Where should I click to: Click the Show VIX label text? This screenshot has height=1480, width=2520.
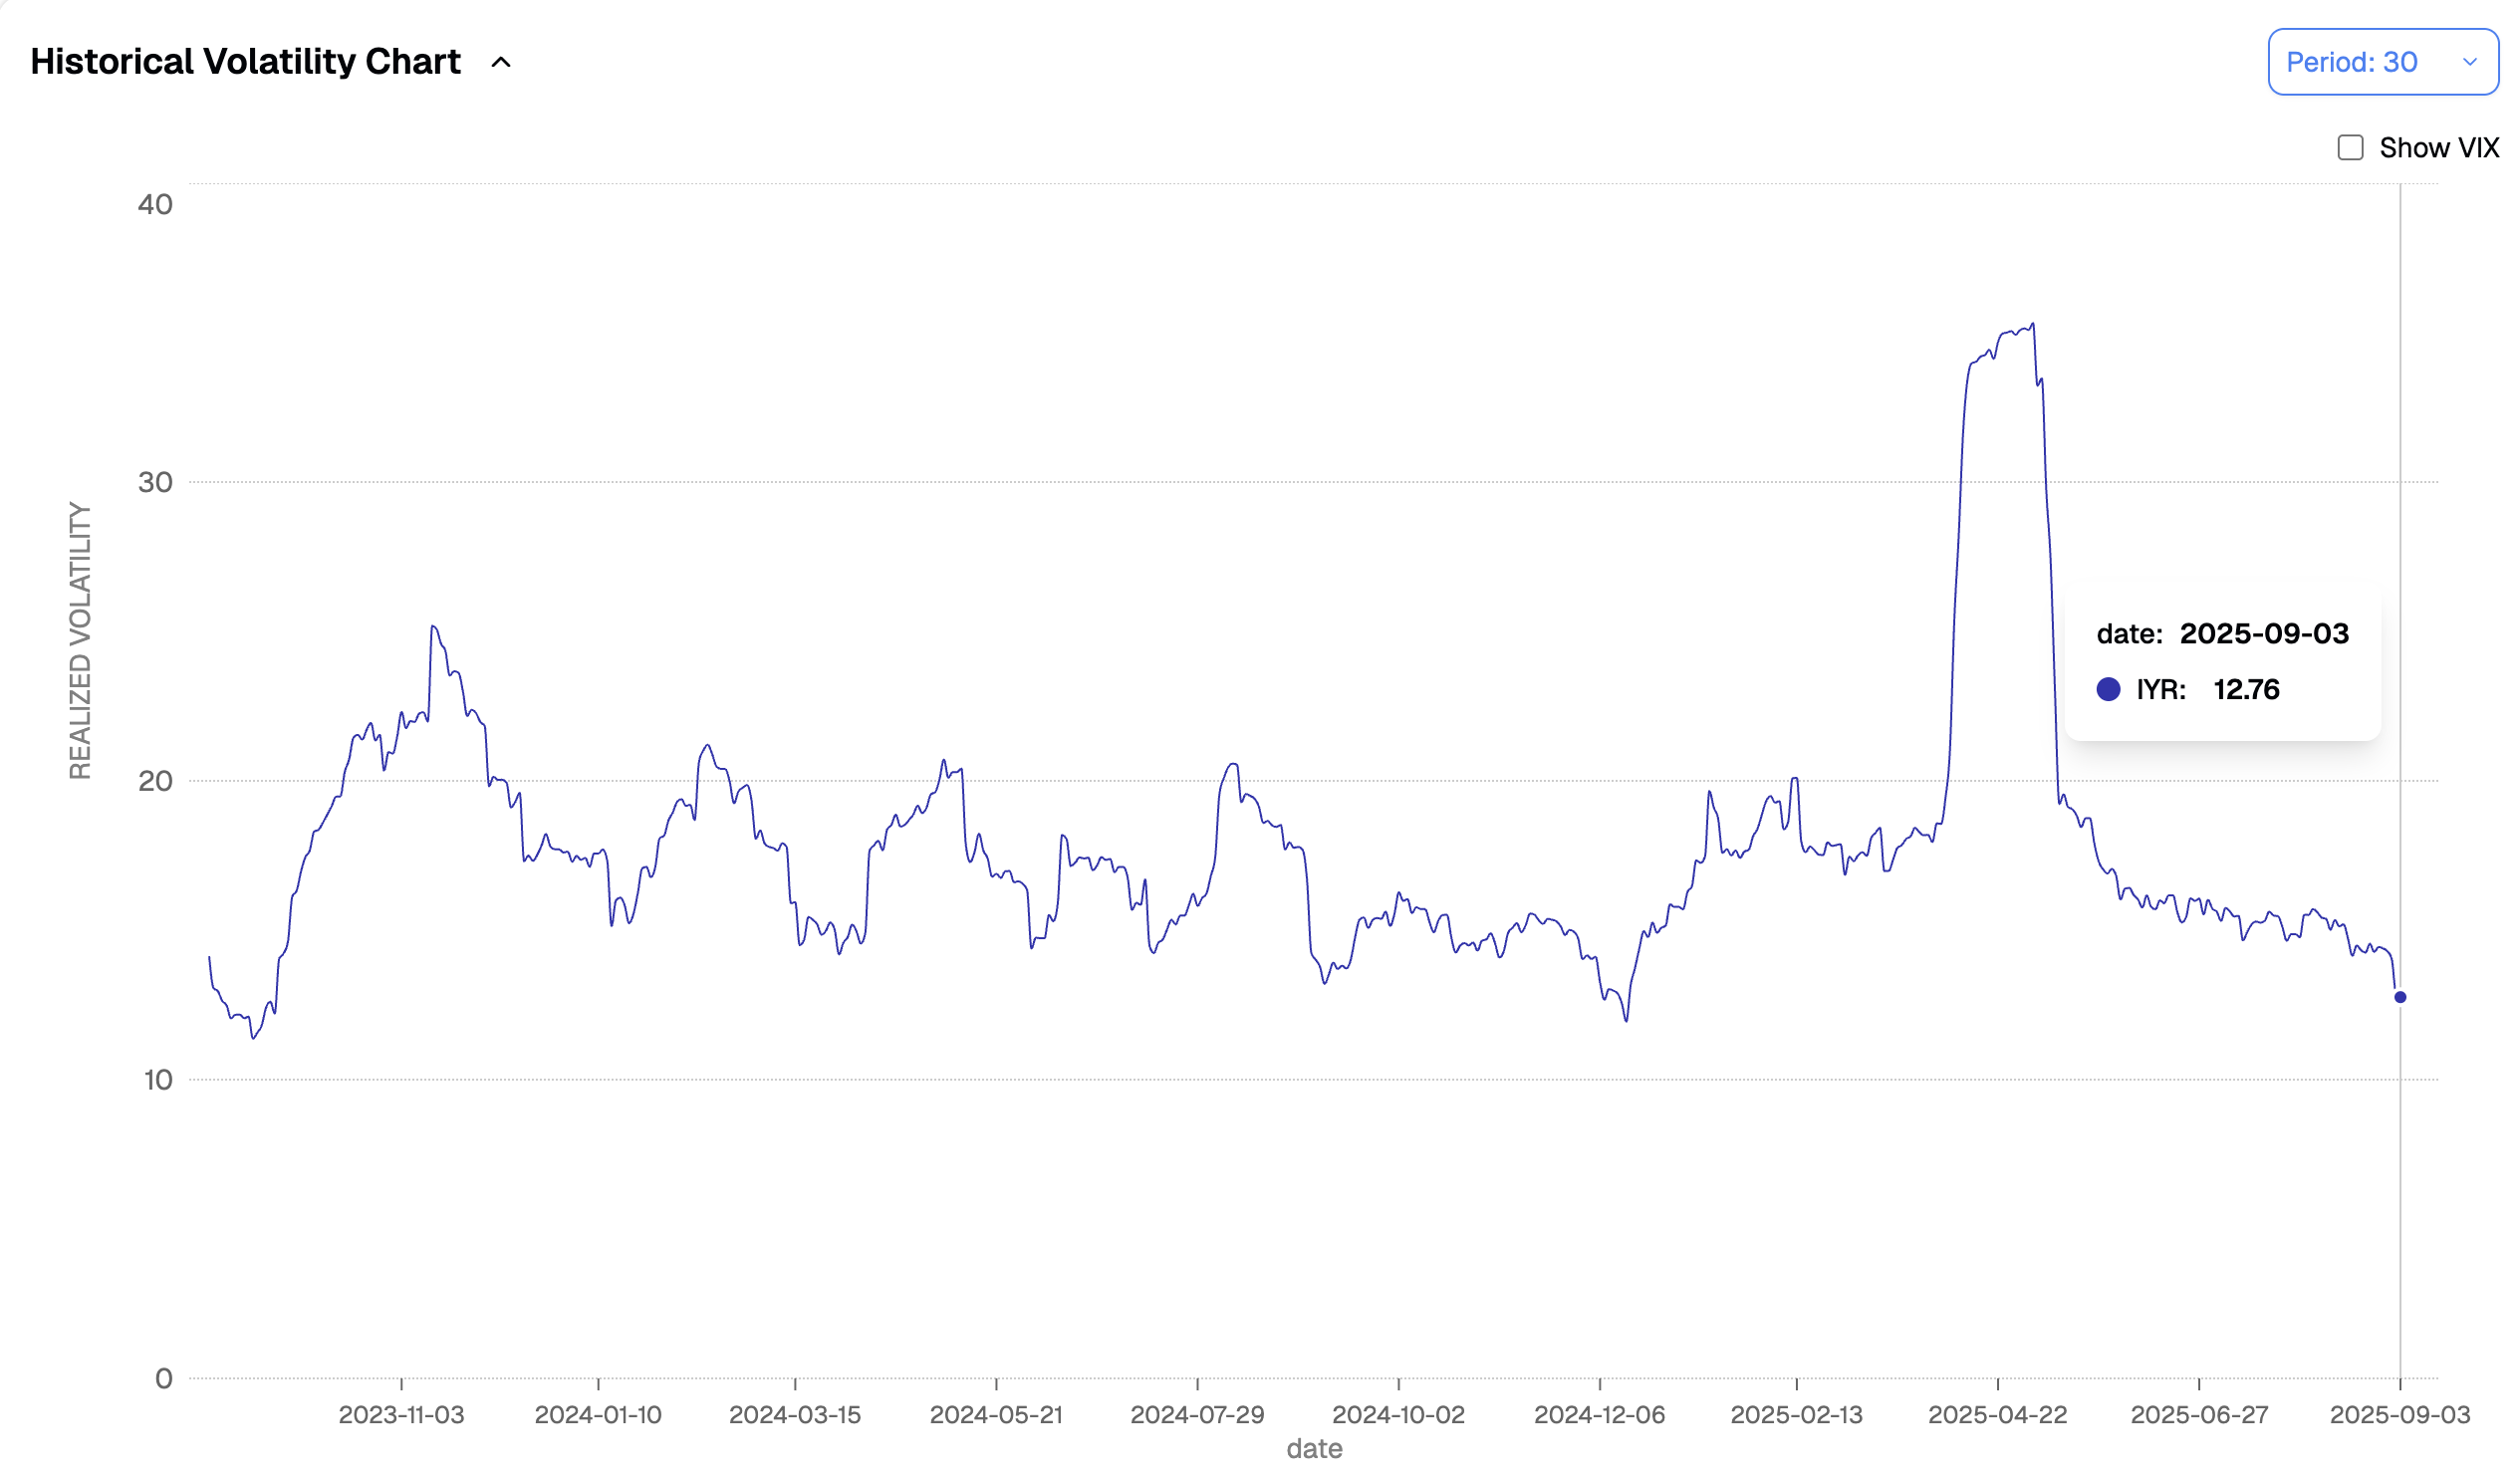pos(2438,148)
